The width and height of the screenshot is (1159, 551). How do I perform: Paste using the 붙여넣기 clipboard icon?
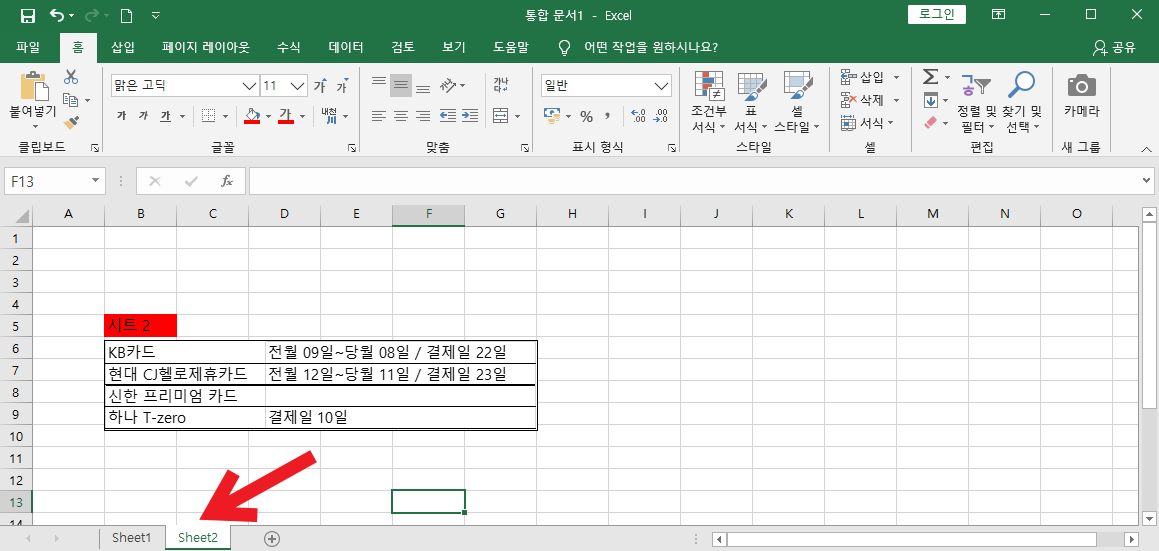pyautogui.click(x=33, y=87)
